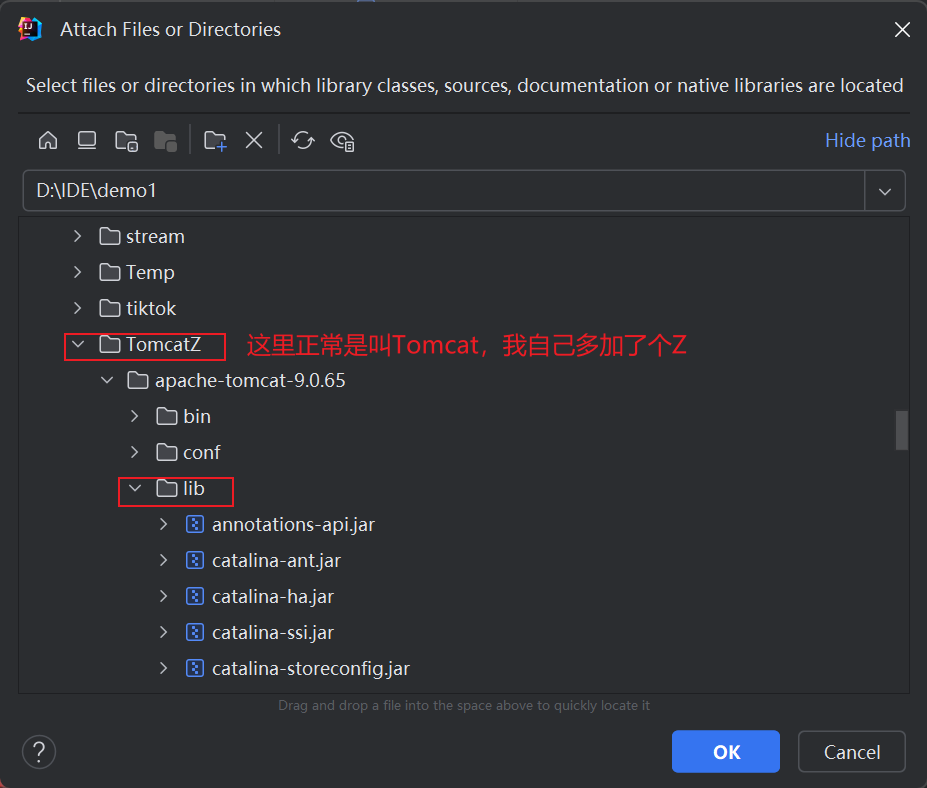
Task: Confirm selection with the OK button
Action: (726, 752)
